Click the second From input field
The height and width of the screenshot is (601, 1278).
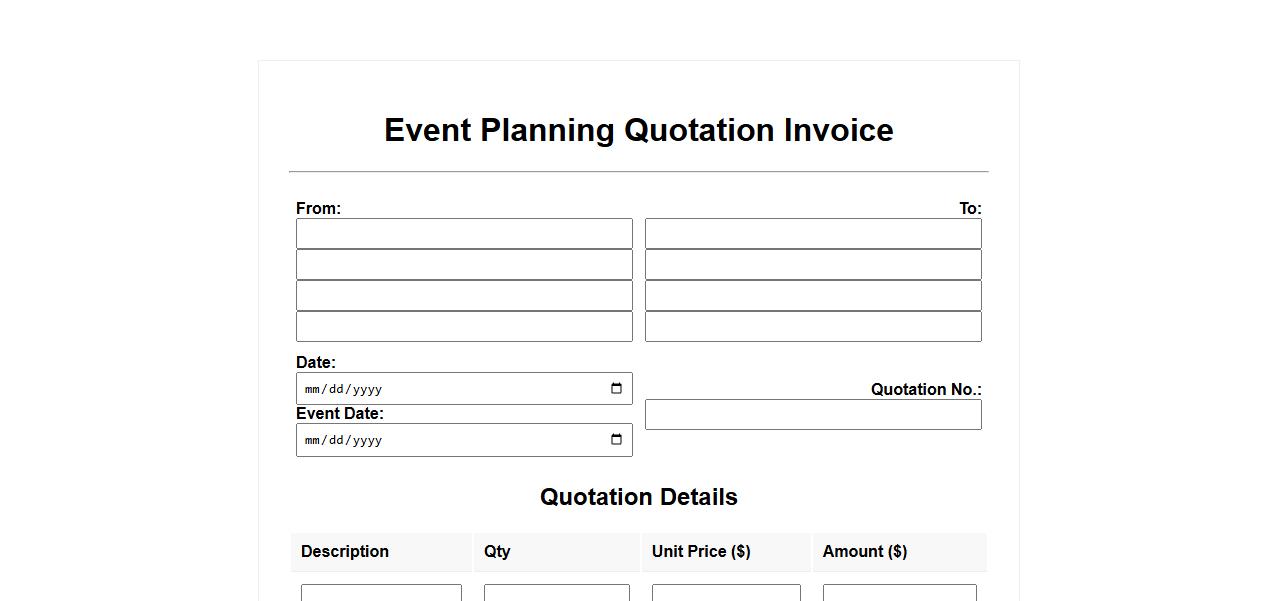pos(464,265)
